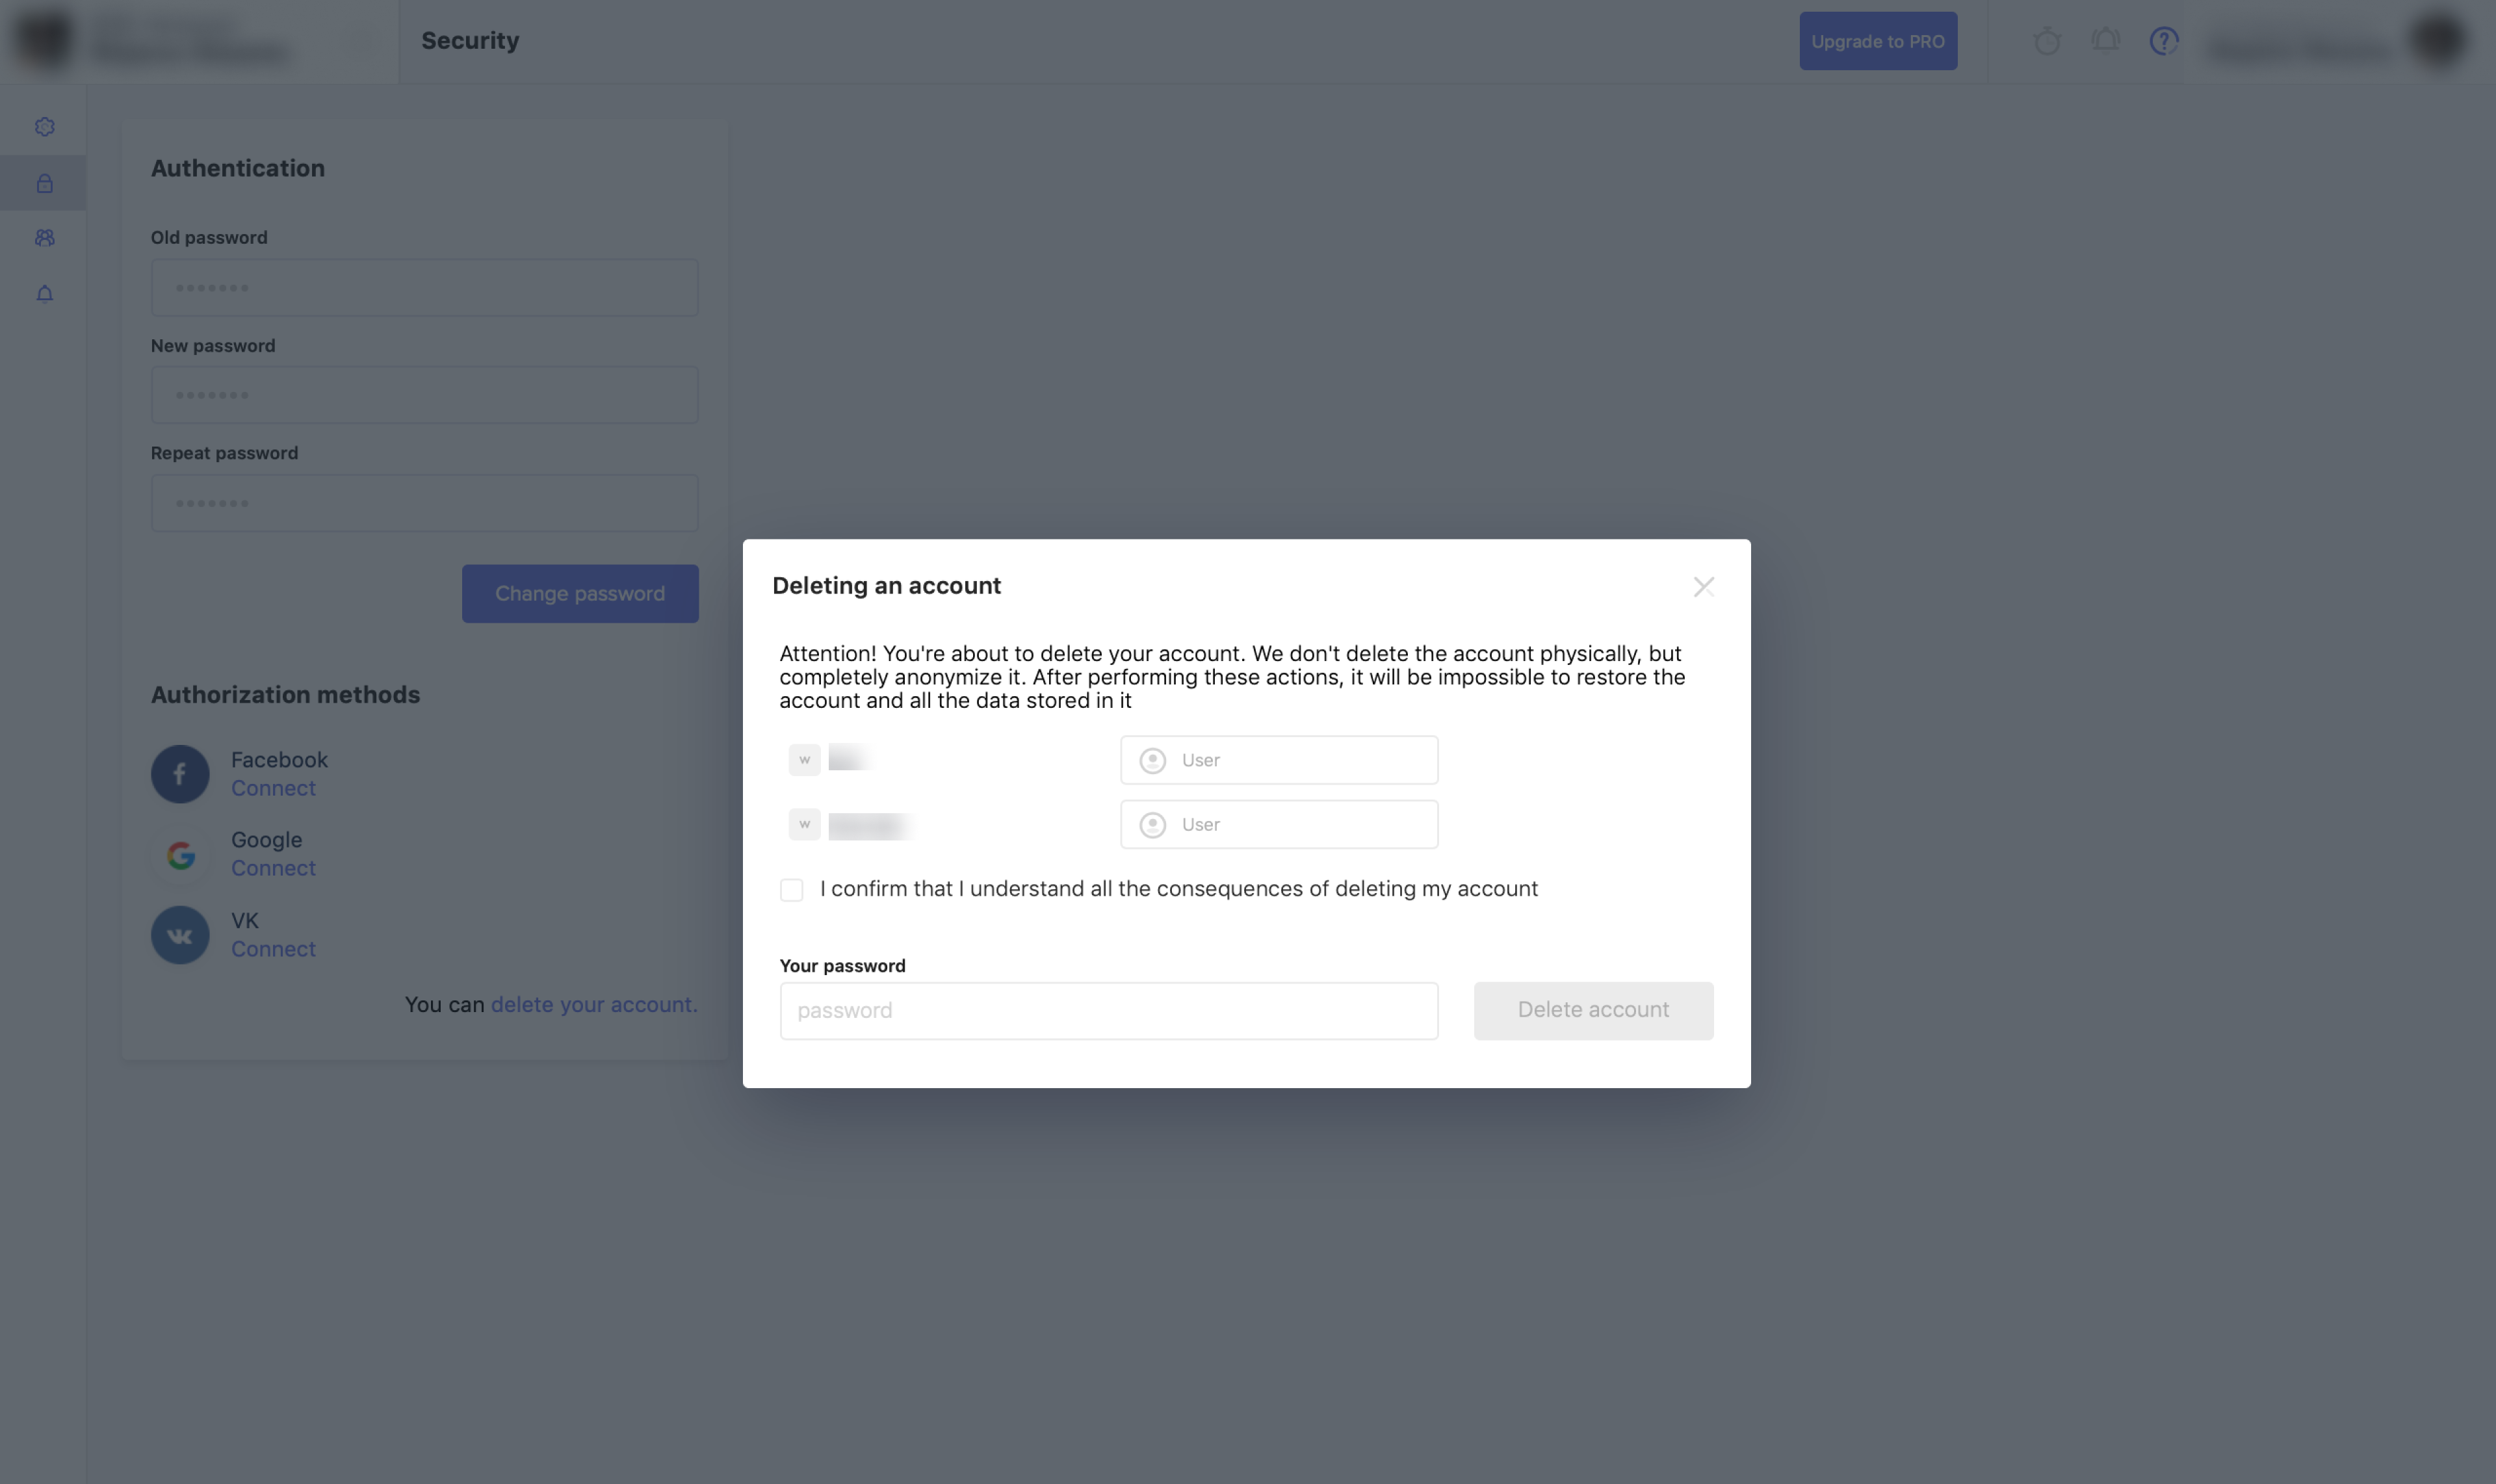Select the lock Security sidebar icon

tap(44, 183)
